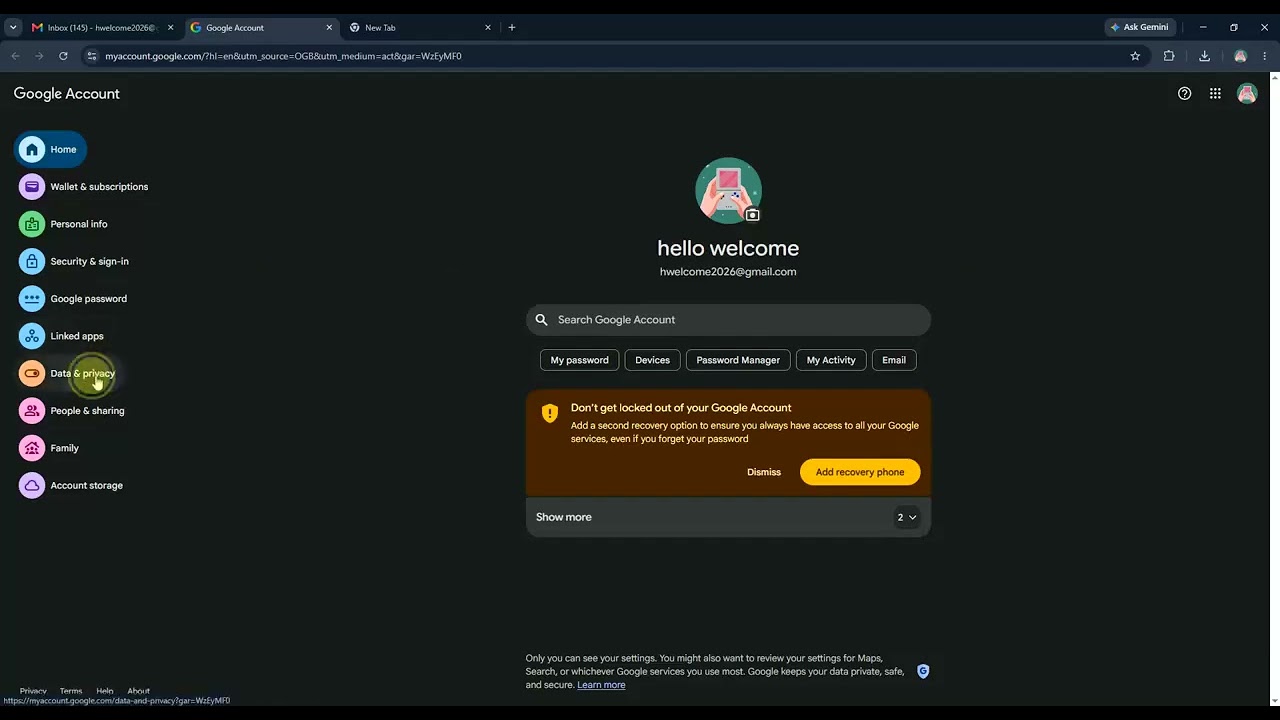Open Security & sign-in settings
Screen dimensions: 1280x720
pos(75,261)
